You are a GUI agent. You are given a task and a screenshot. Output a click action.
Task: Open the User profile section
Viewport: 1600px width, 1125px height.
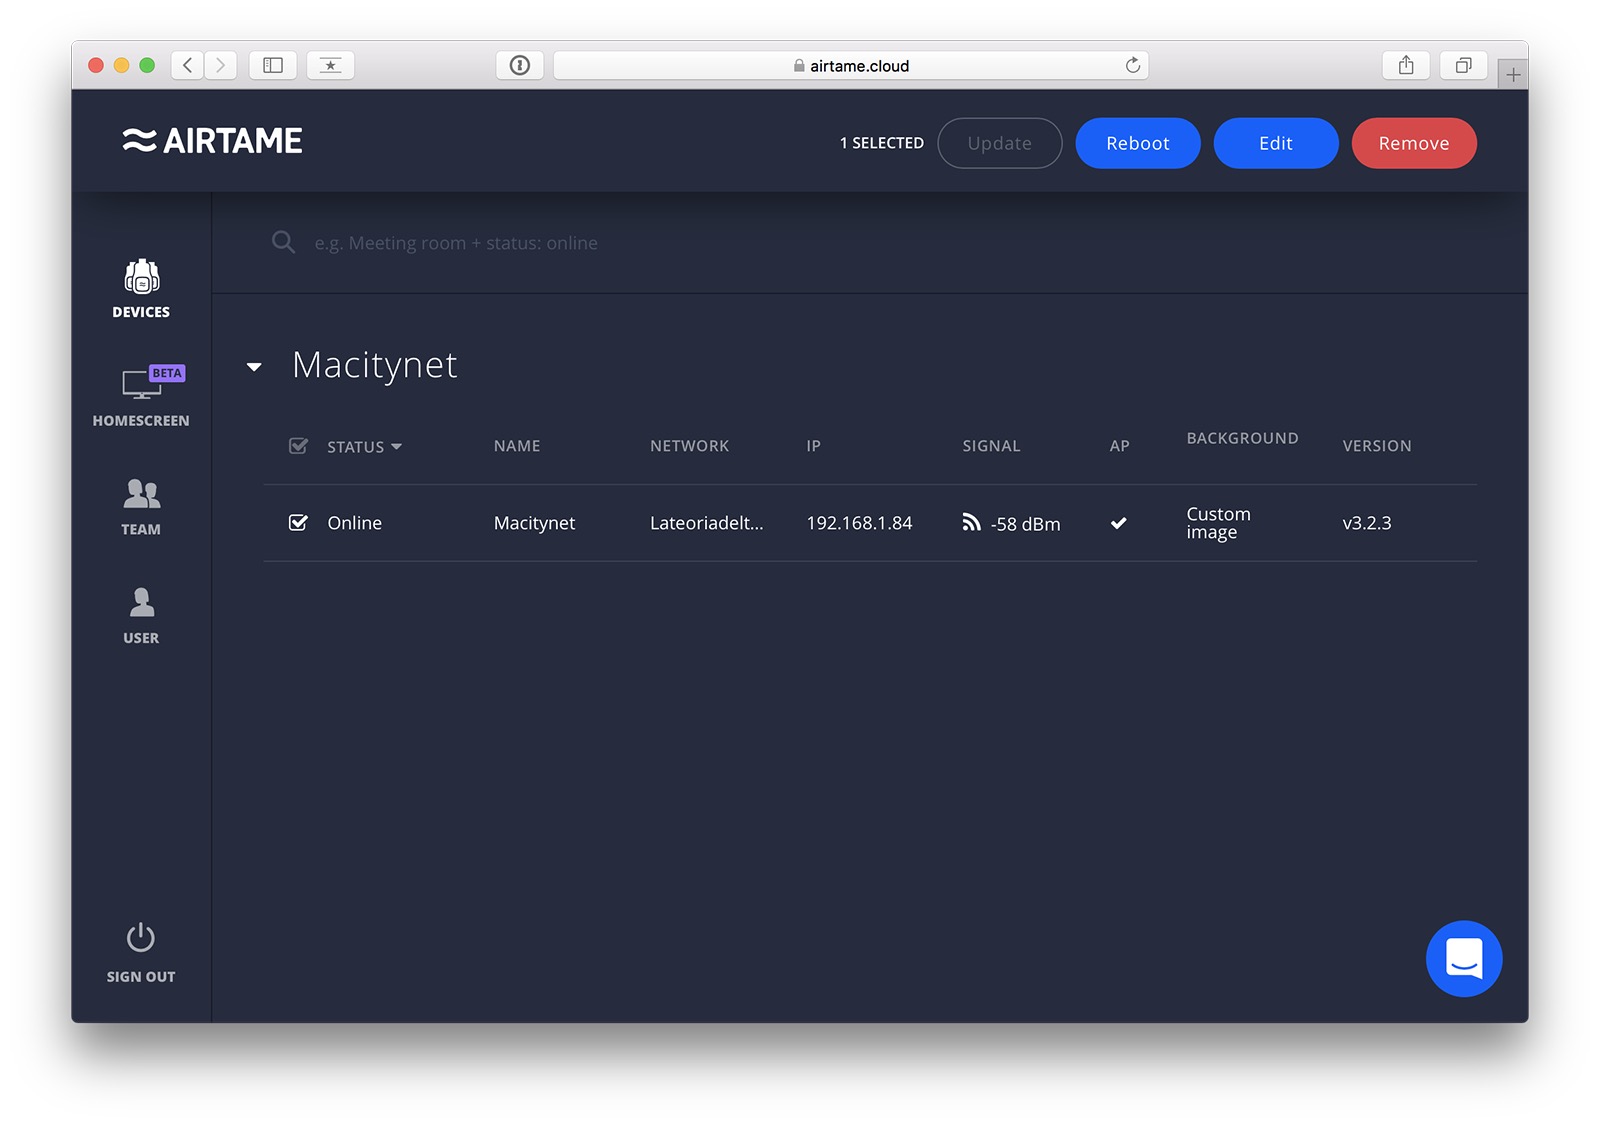(x=141, y=616)
